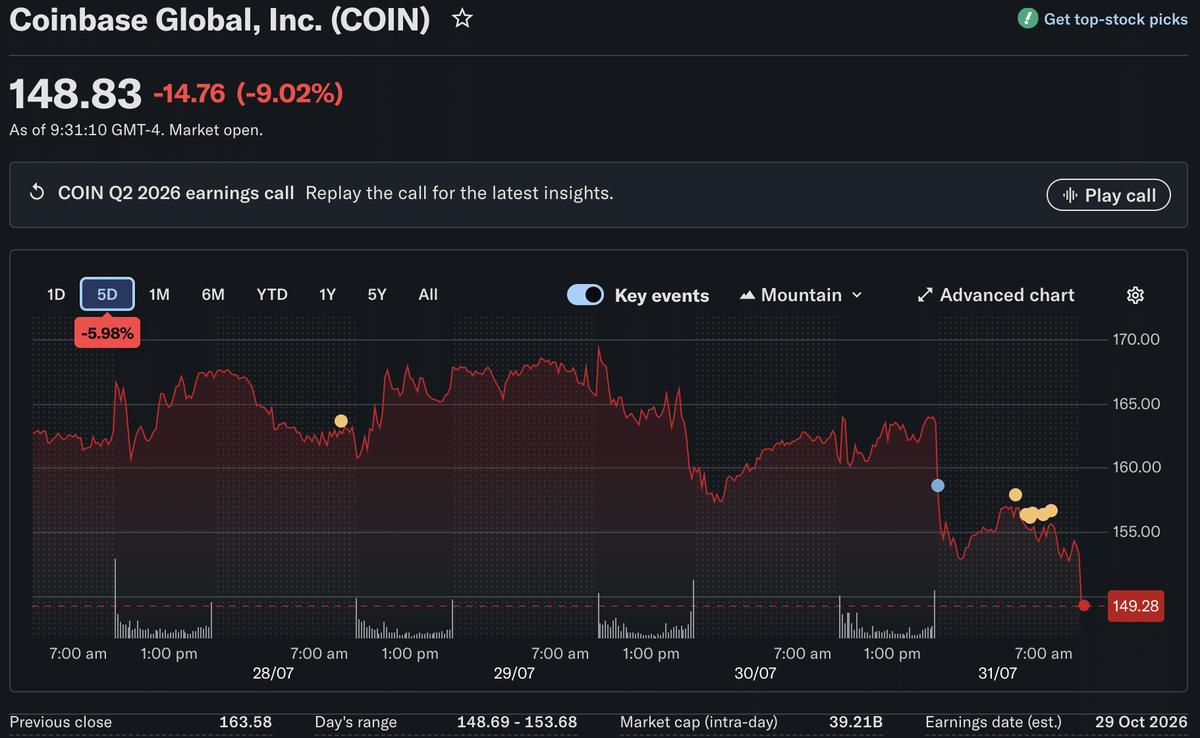
Task: Click the 28/07 date label
Action: pyautogui.click(x=272, y=673)
